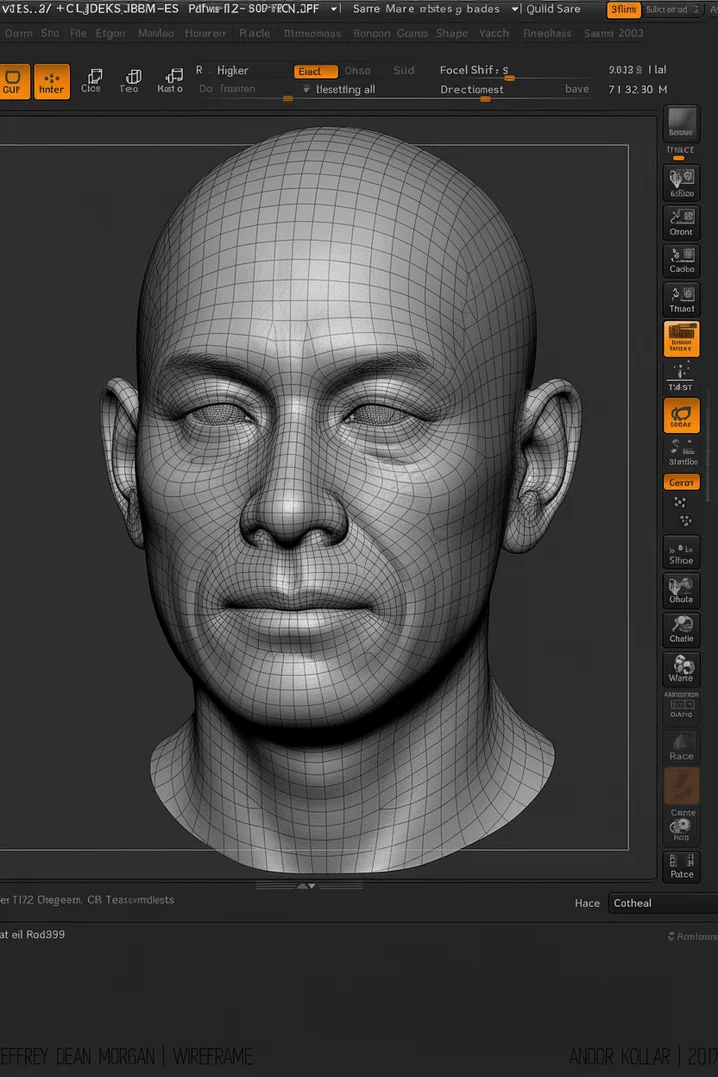718x1077 pixels.
Task: Adjust the Focel Shift slider
Action: coord(508,78)
